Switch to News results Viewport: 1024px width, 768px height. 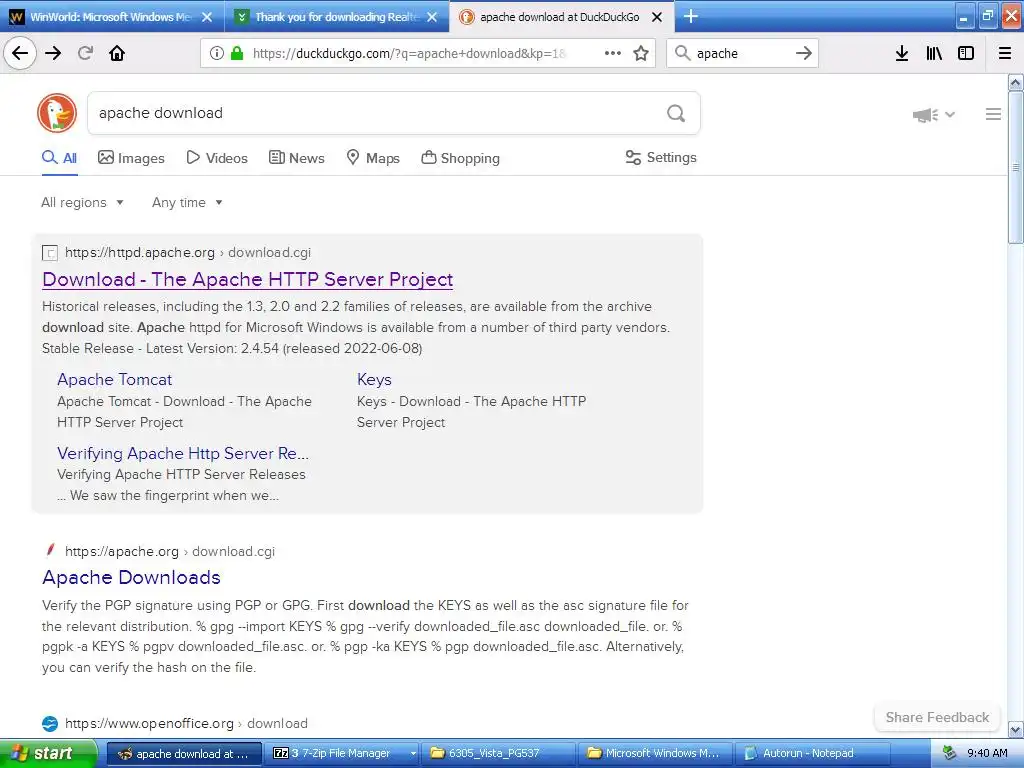pyautogui.click(x=296, y=158)
